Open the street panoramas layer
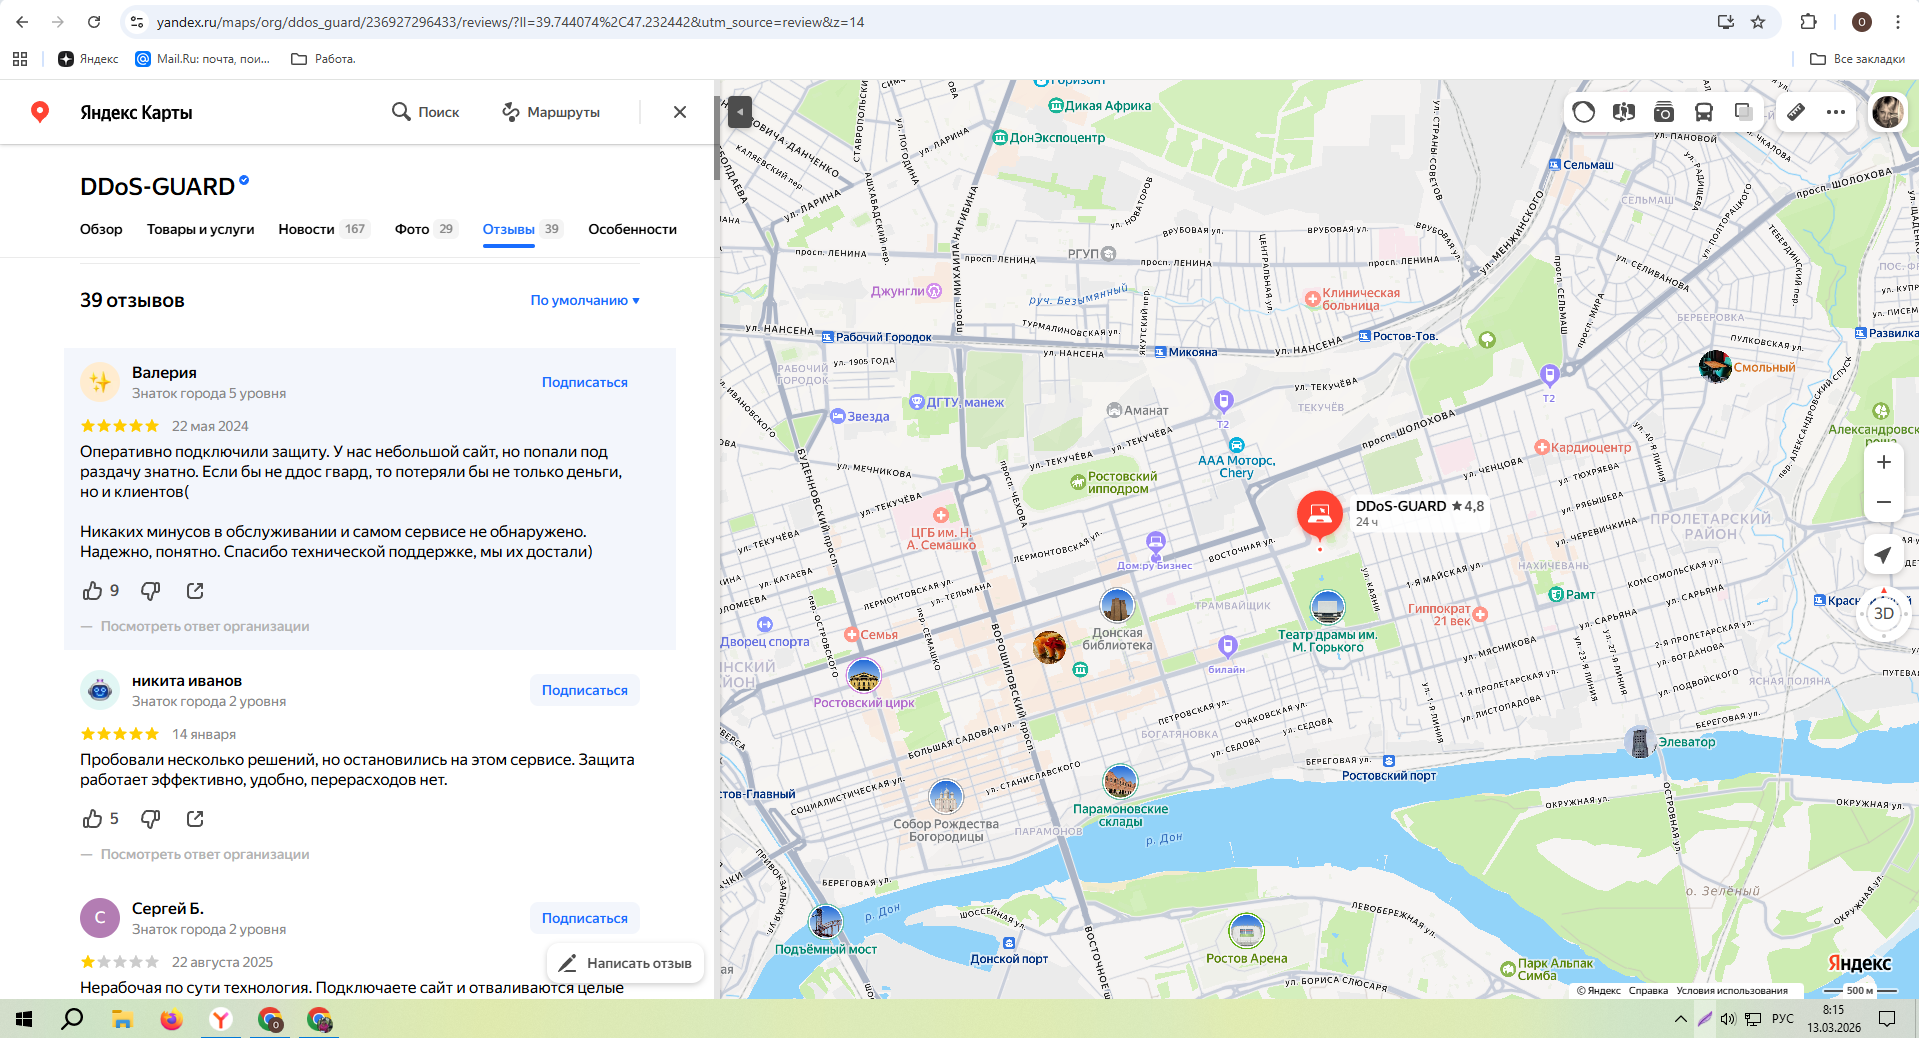The image size is (1919, 1038). (x=1624, y=112)
